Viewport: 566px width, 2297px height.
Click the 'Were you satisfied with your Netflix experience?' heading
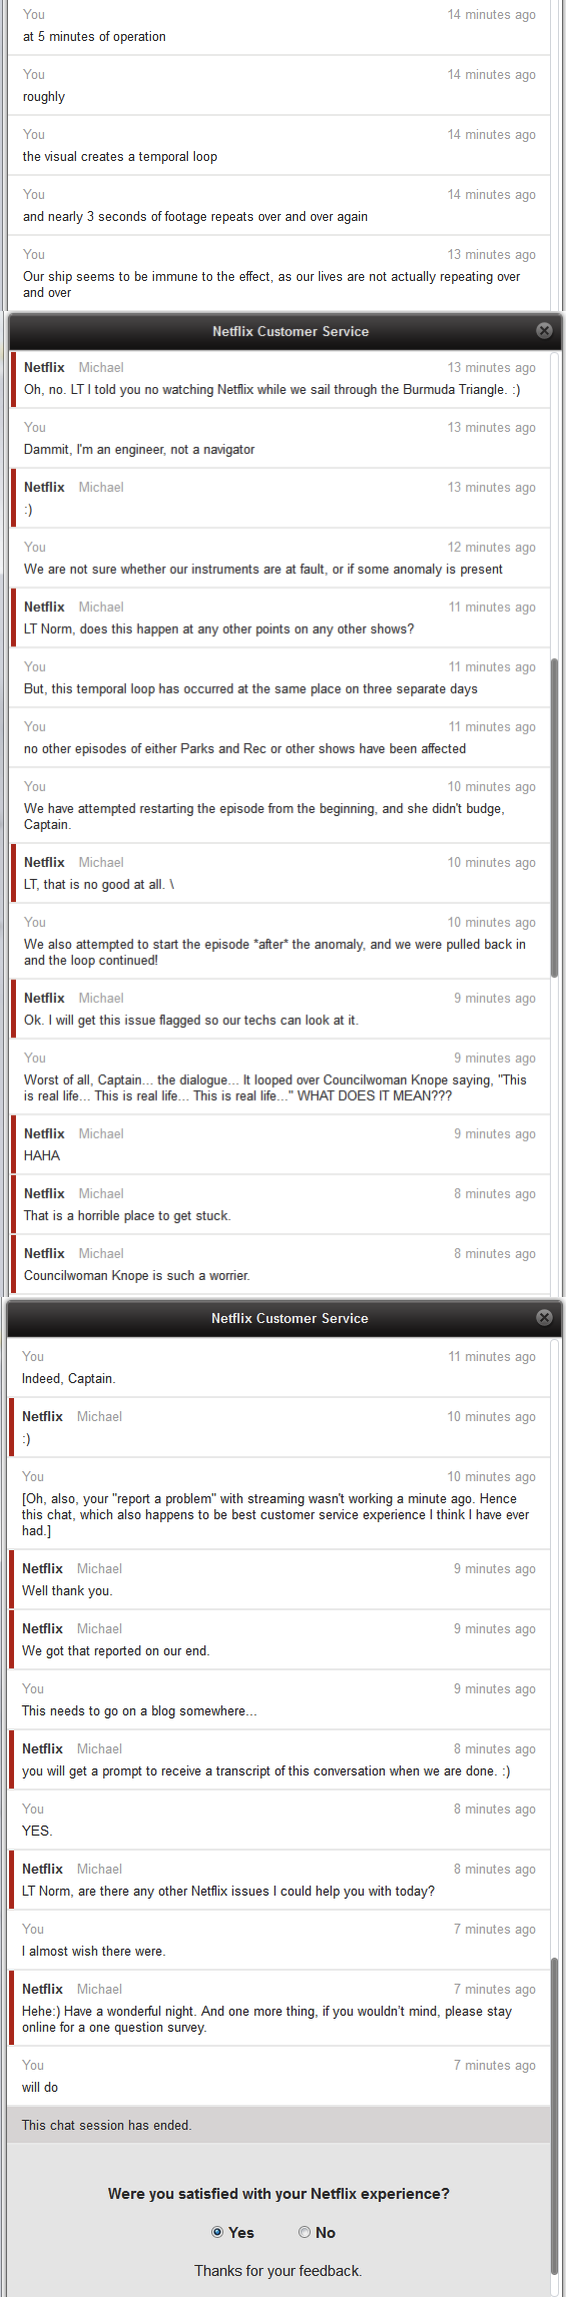pos(279,2193)
